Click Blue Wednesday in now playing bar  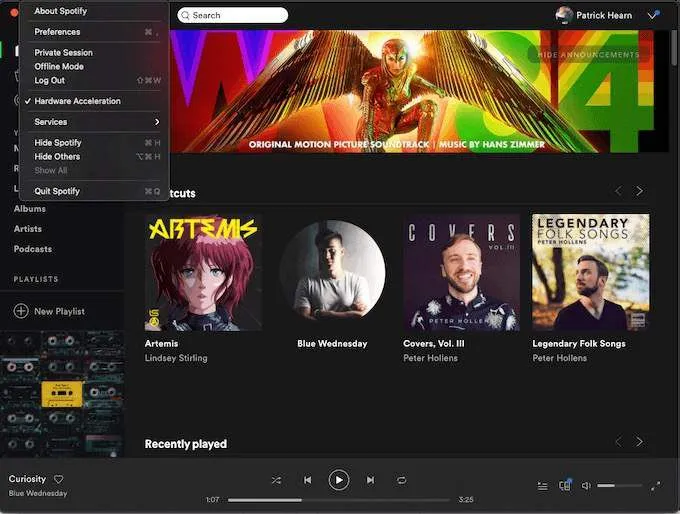point(38,494)
